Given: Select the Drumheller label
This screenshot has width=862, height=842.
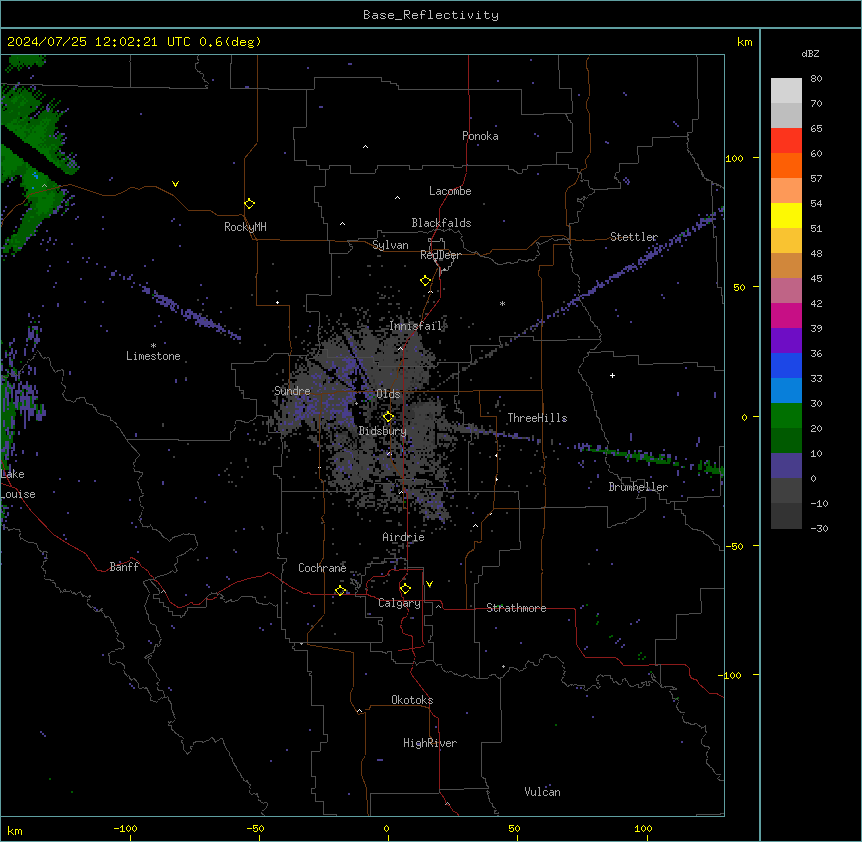Looking at the screenshot, I should [638, 487].
